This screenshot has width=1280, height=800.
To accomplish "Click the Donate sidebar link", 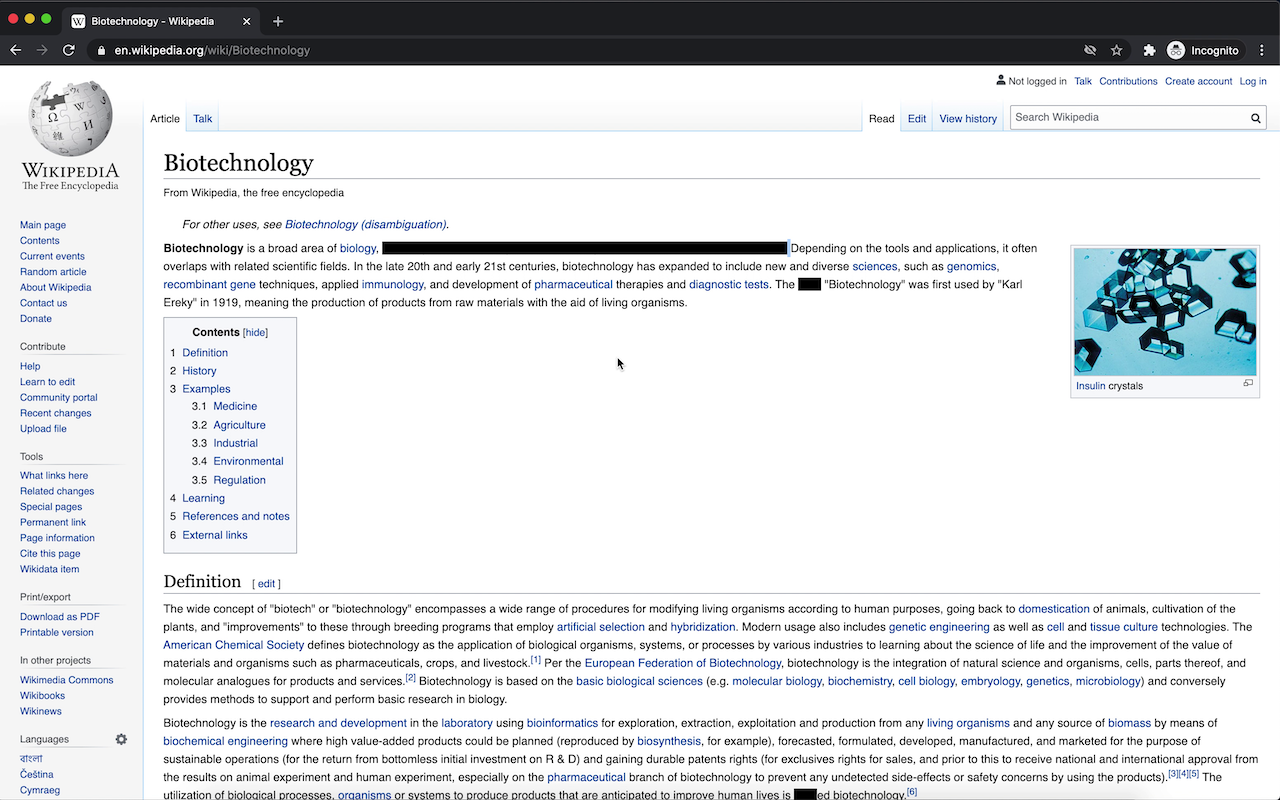I will pos(36,319).
